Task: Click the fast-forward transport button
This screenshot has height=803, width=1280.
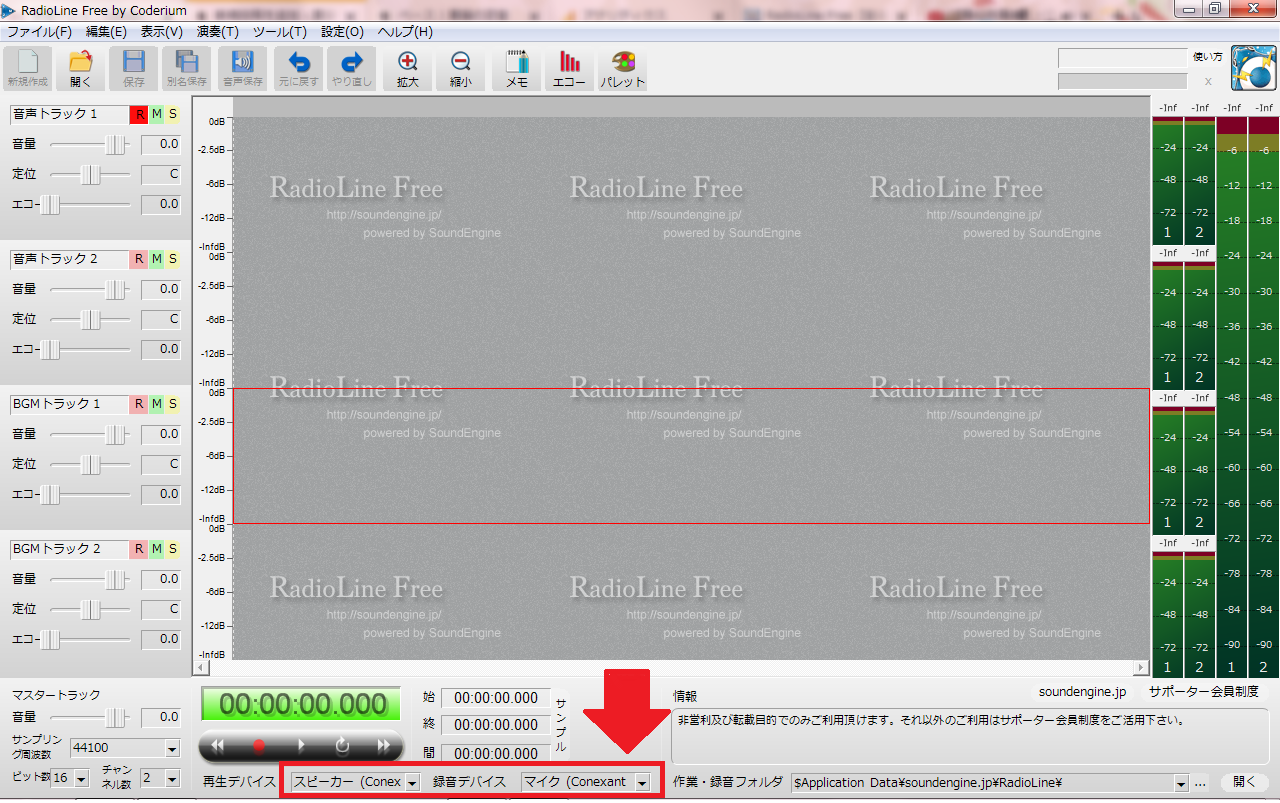Action: (384, 746)
